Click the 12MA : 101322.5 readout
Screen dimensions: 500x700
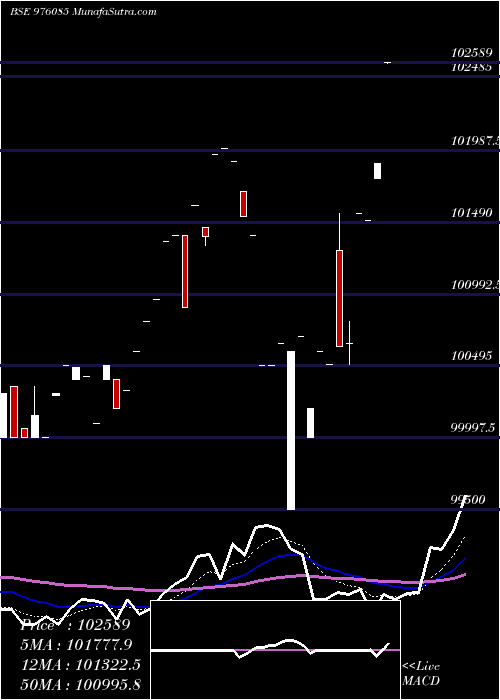click(x=81, y=665)
